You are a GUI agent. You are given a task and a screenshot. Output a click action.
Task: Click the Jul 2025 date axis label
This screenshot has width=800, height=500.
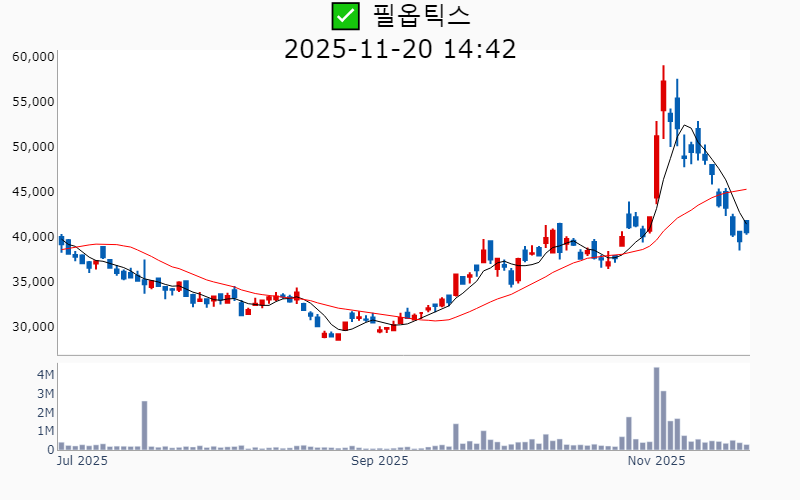point(83,461)
